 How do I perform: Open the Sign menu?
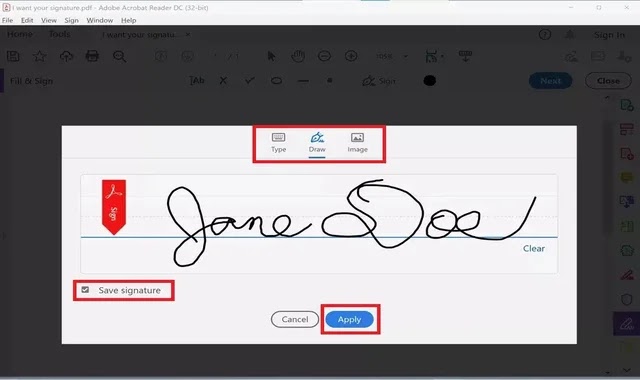pyautogui.click(x=71, y=20)
